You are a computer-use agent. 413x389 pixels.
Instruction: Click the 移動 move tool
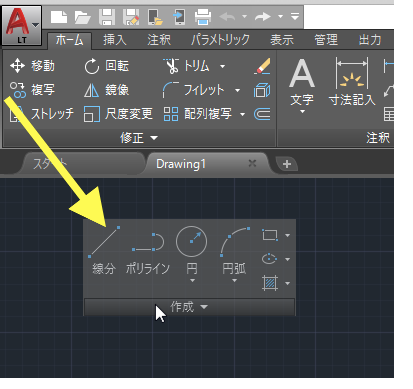pos(32,66)
